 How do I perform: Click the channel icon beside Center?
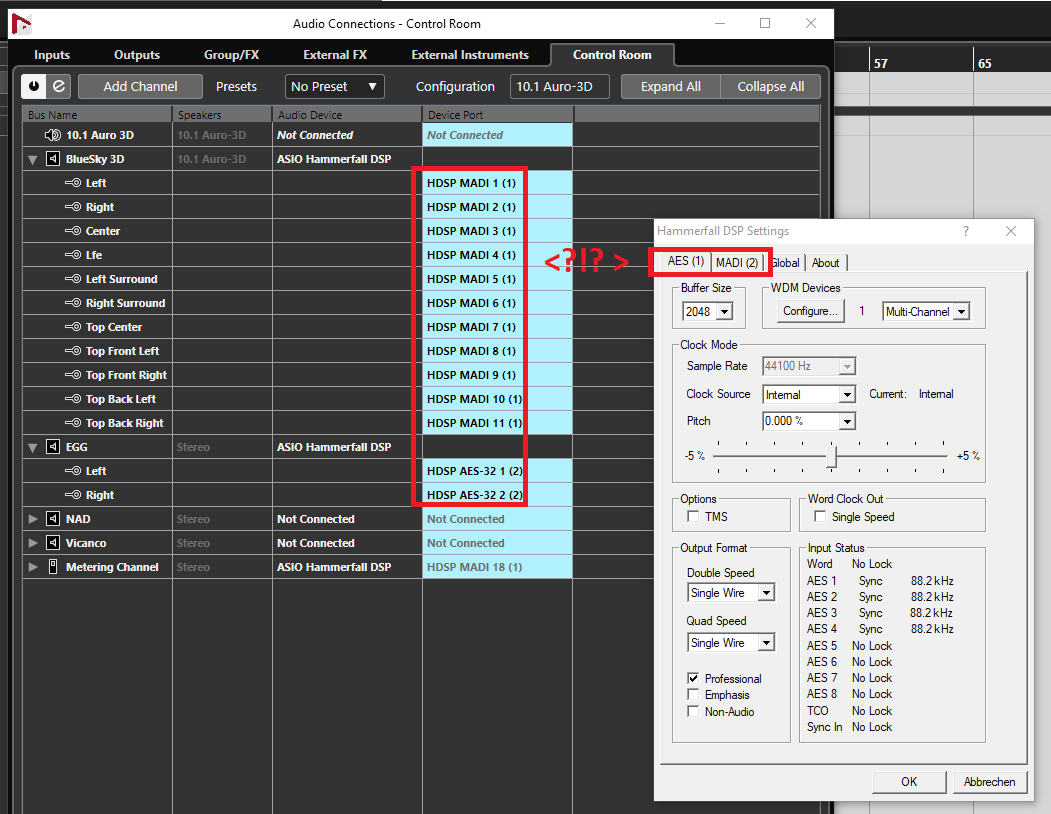tap(73, 231)
